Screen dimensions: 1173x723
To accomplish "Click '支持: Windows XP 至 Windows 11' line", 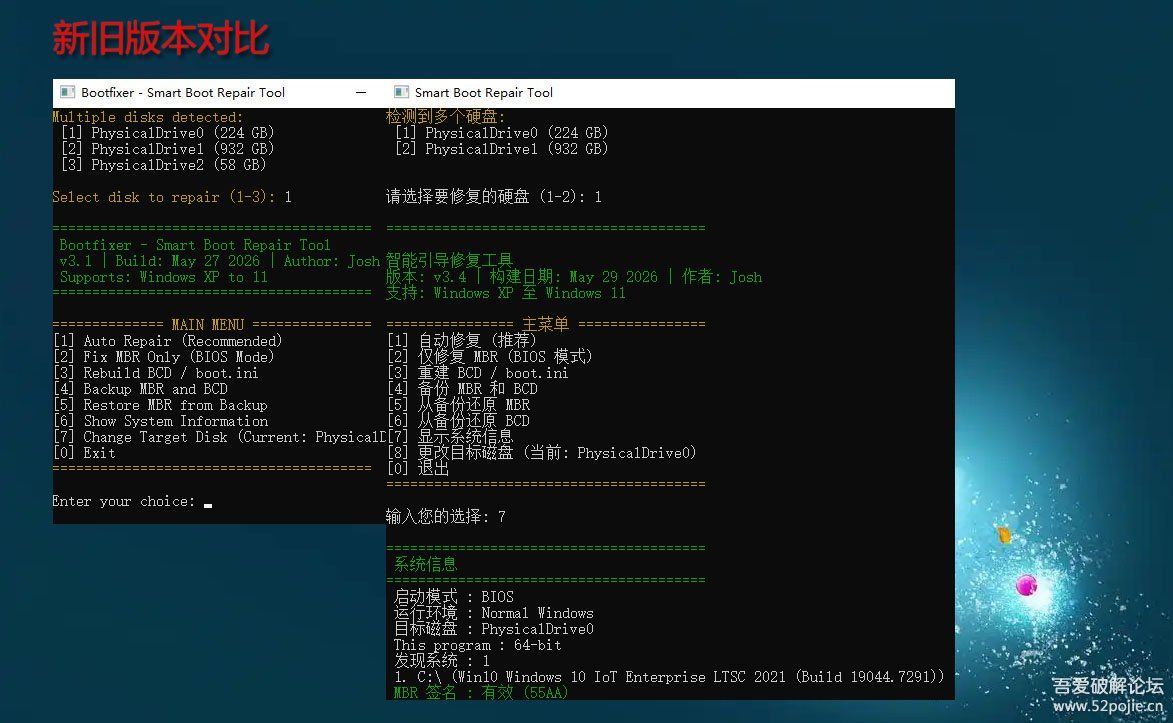I will click(x=506, y=293).
